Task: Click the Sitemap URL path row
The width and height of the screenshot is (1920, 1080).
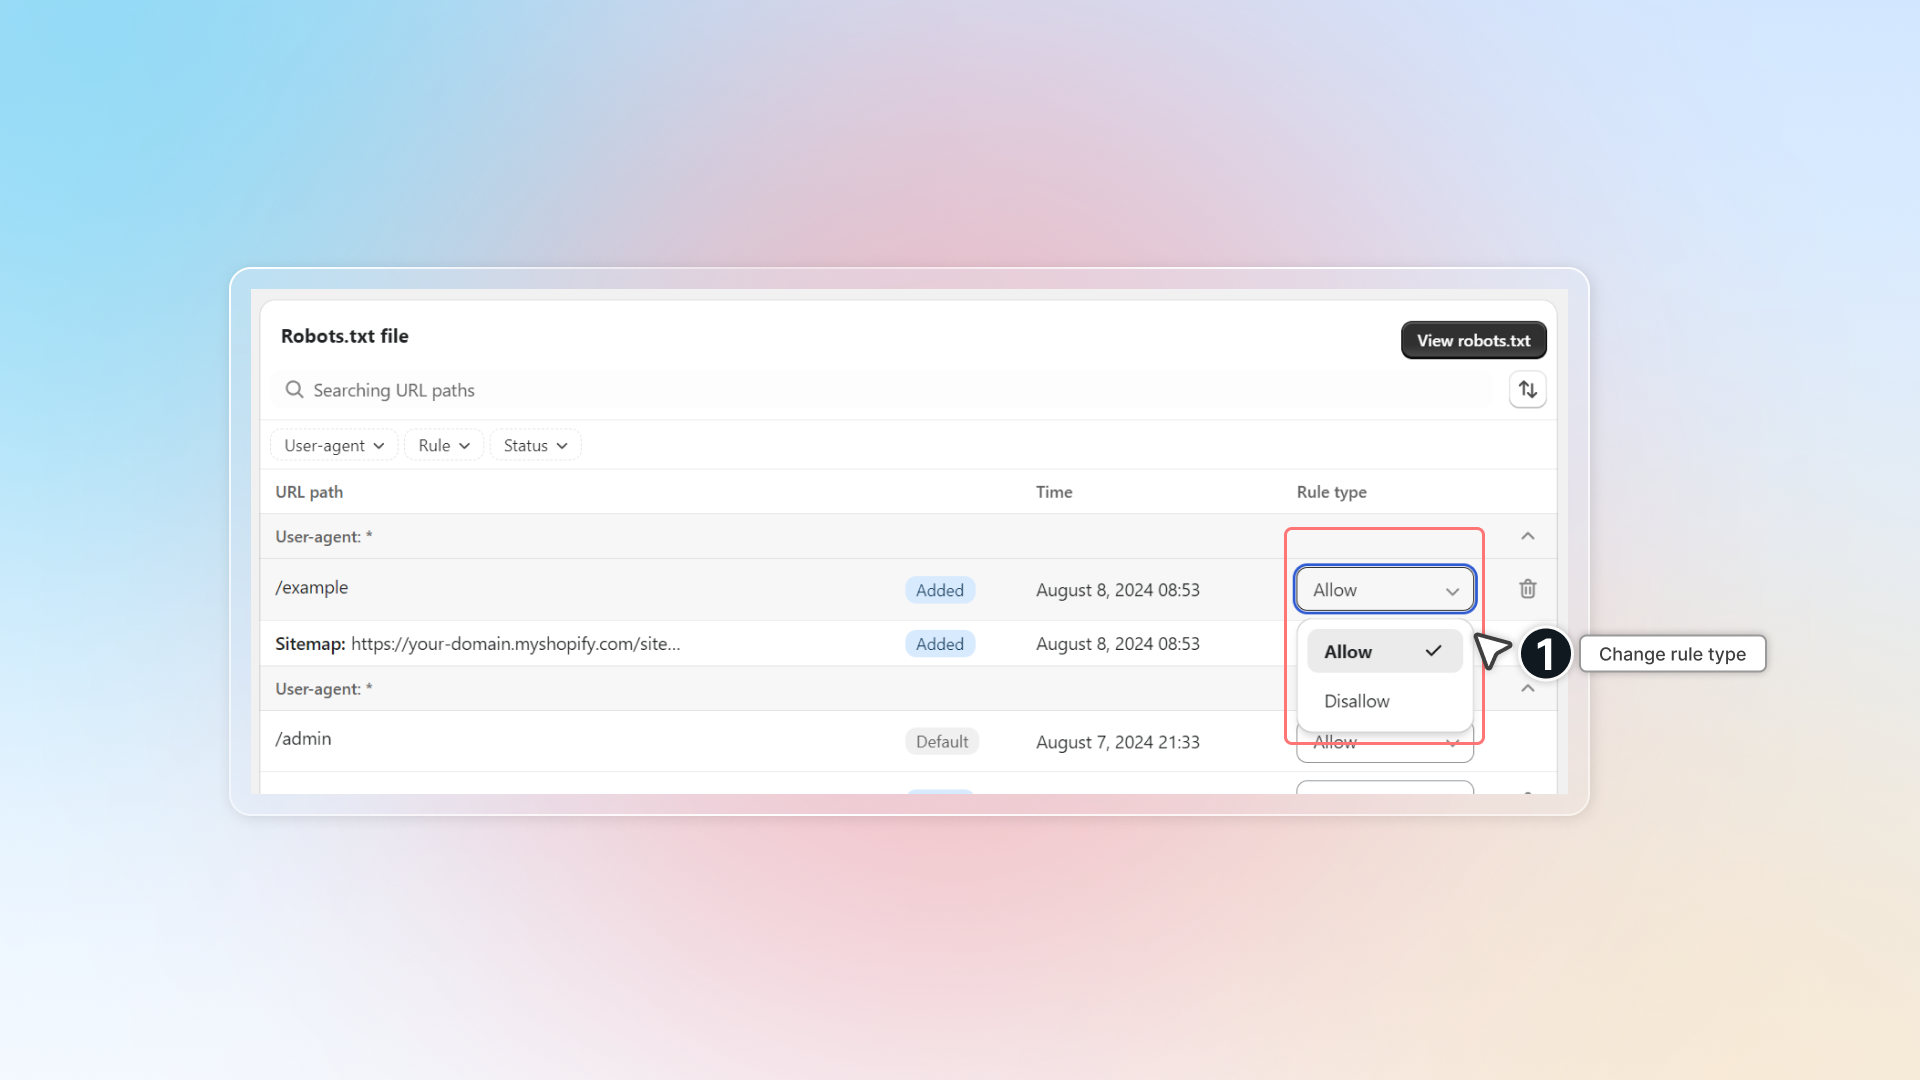Action: coord(478,644)
